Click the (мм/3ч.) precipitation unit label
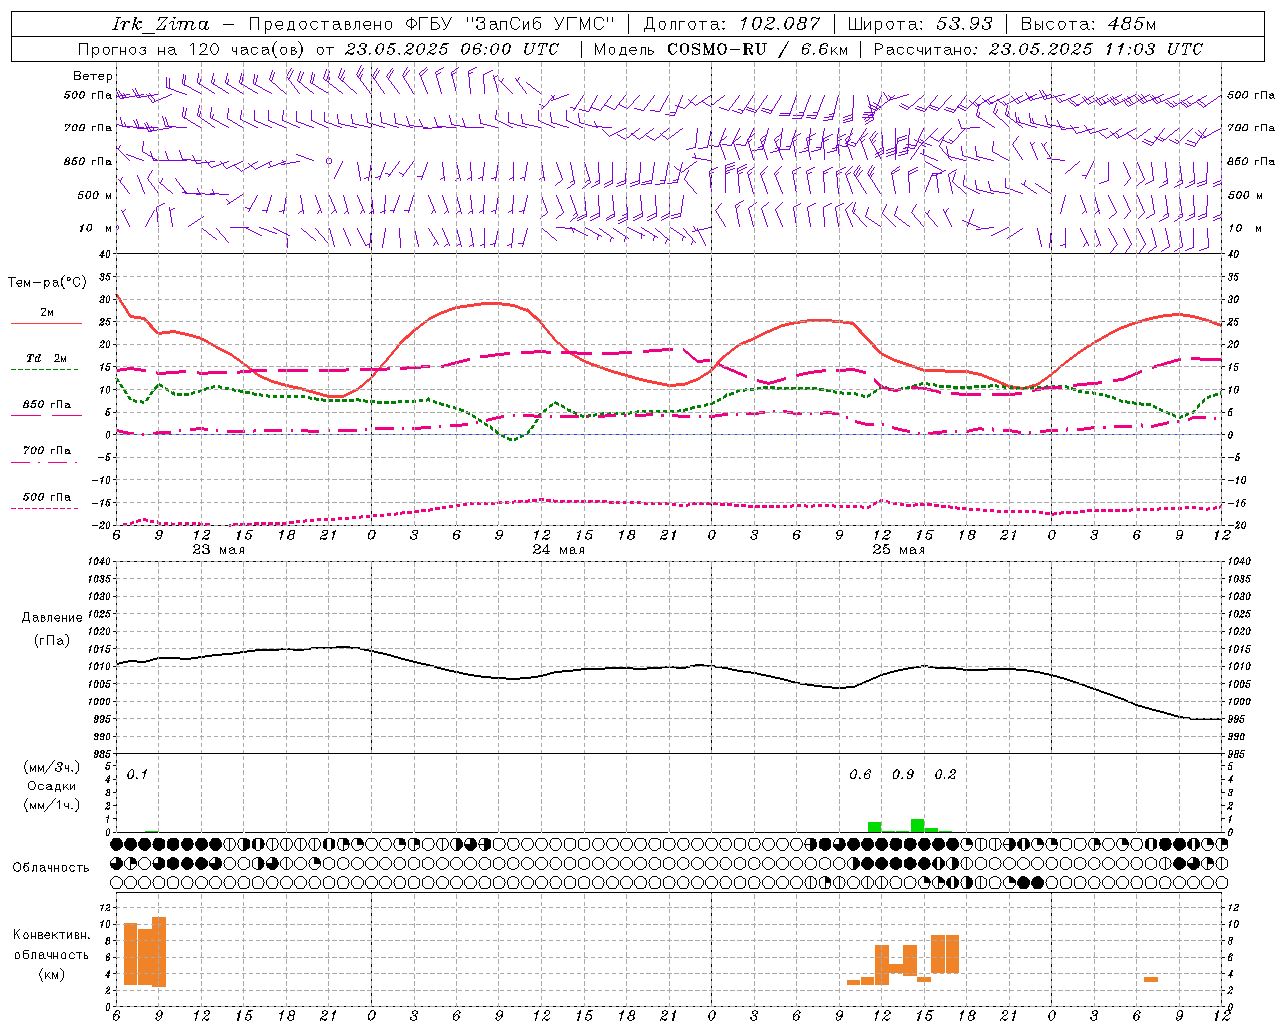 pos(51,767)
